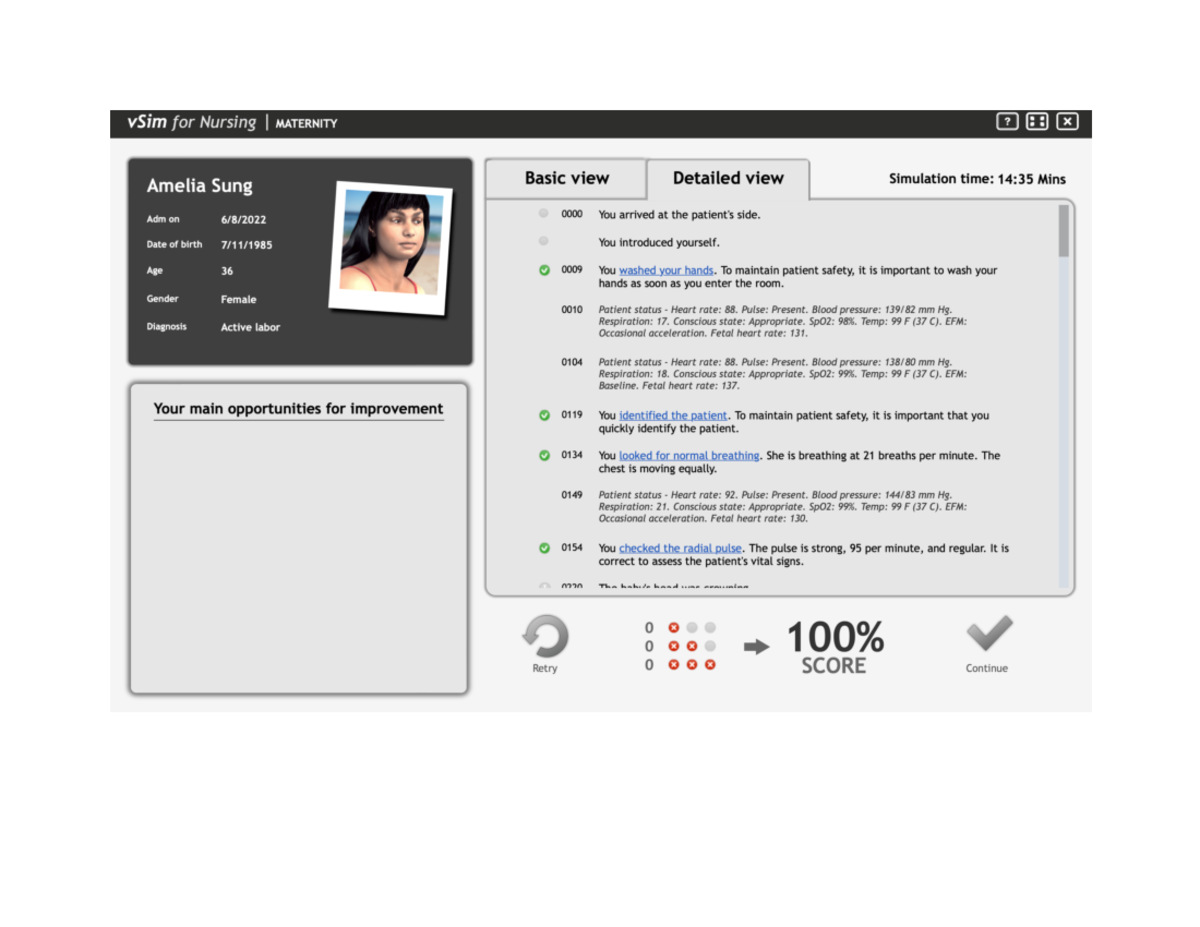Click the Retry arrow icon
The image size is (1200, 927).
coord(544,635)
